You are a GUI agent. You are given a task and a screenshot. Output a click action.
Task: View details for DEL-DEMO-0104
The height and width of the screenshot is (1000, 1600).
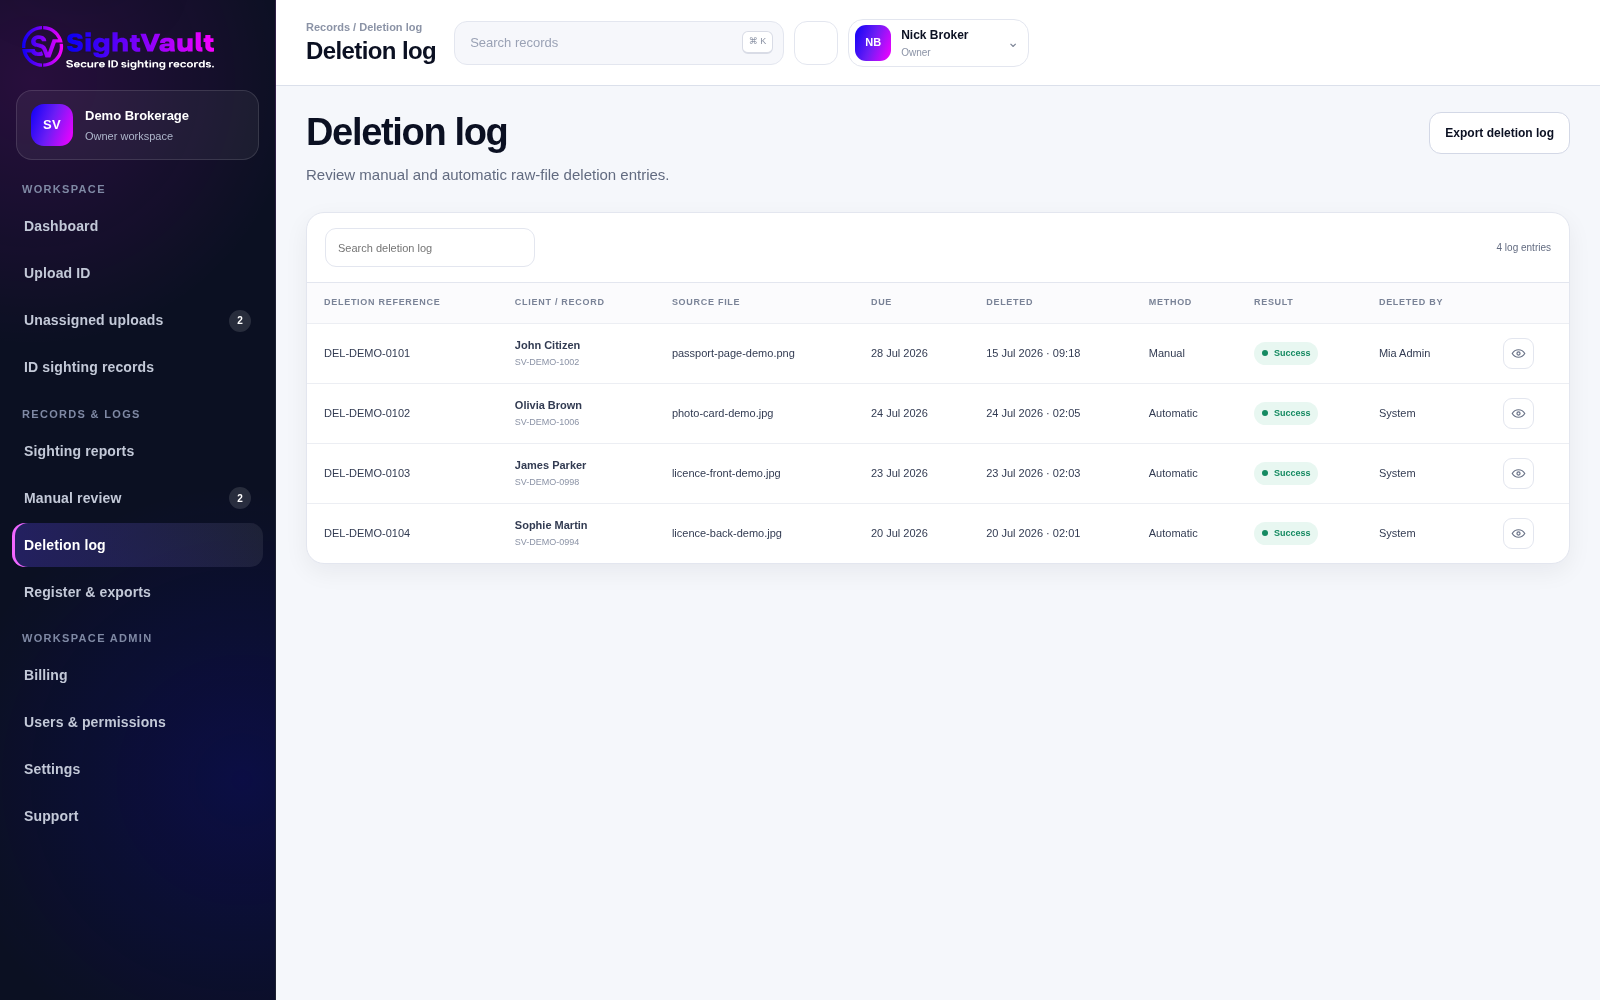click(x=1518, y=533)
